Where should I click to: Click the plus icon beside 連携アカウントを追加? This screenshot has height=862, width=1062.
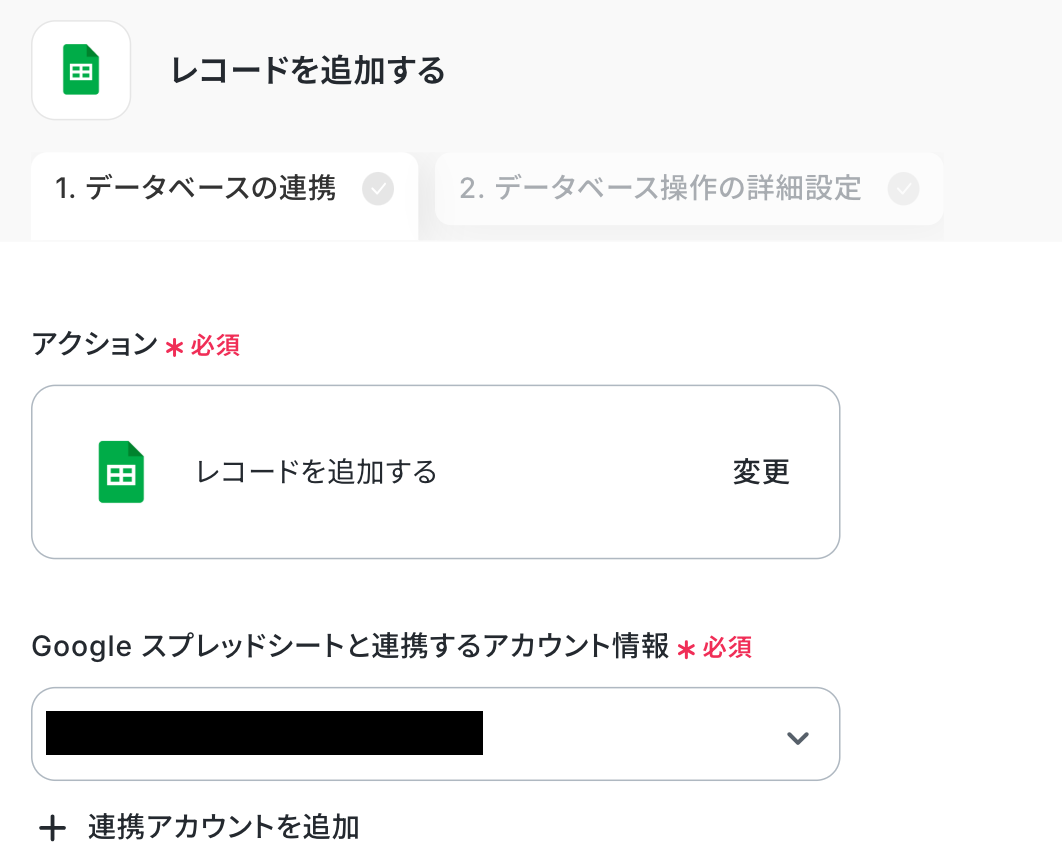(52, 828)
